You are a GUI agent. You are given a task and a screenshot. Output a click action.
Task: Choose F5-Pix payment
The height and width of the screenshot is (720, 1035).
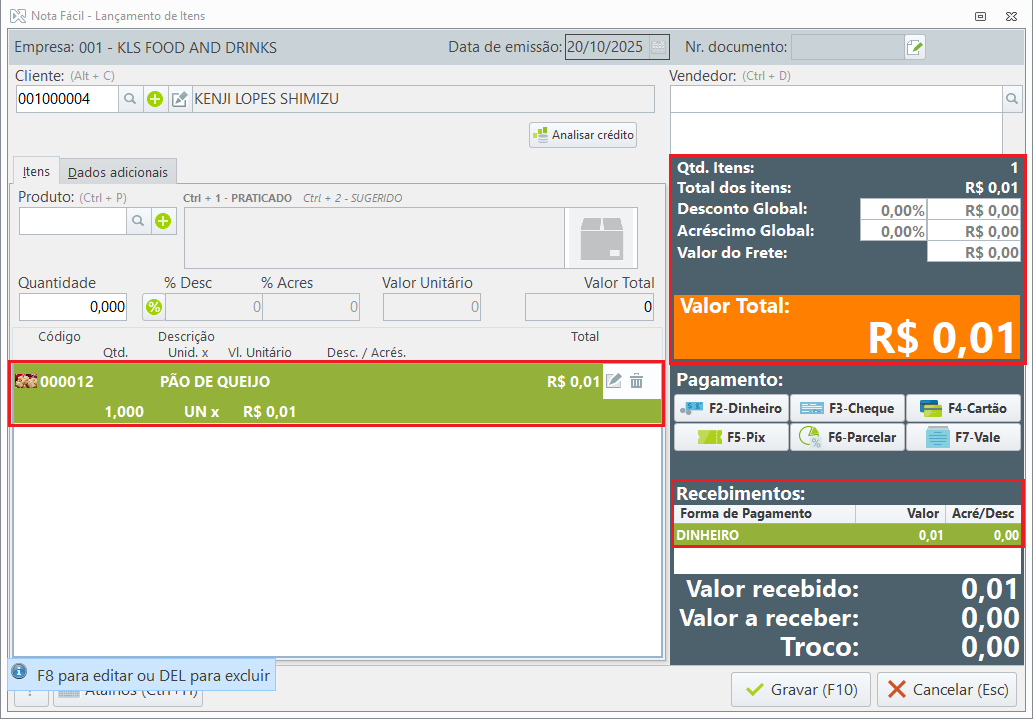731,438
